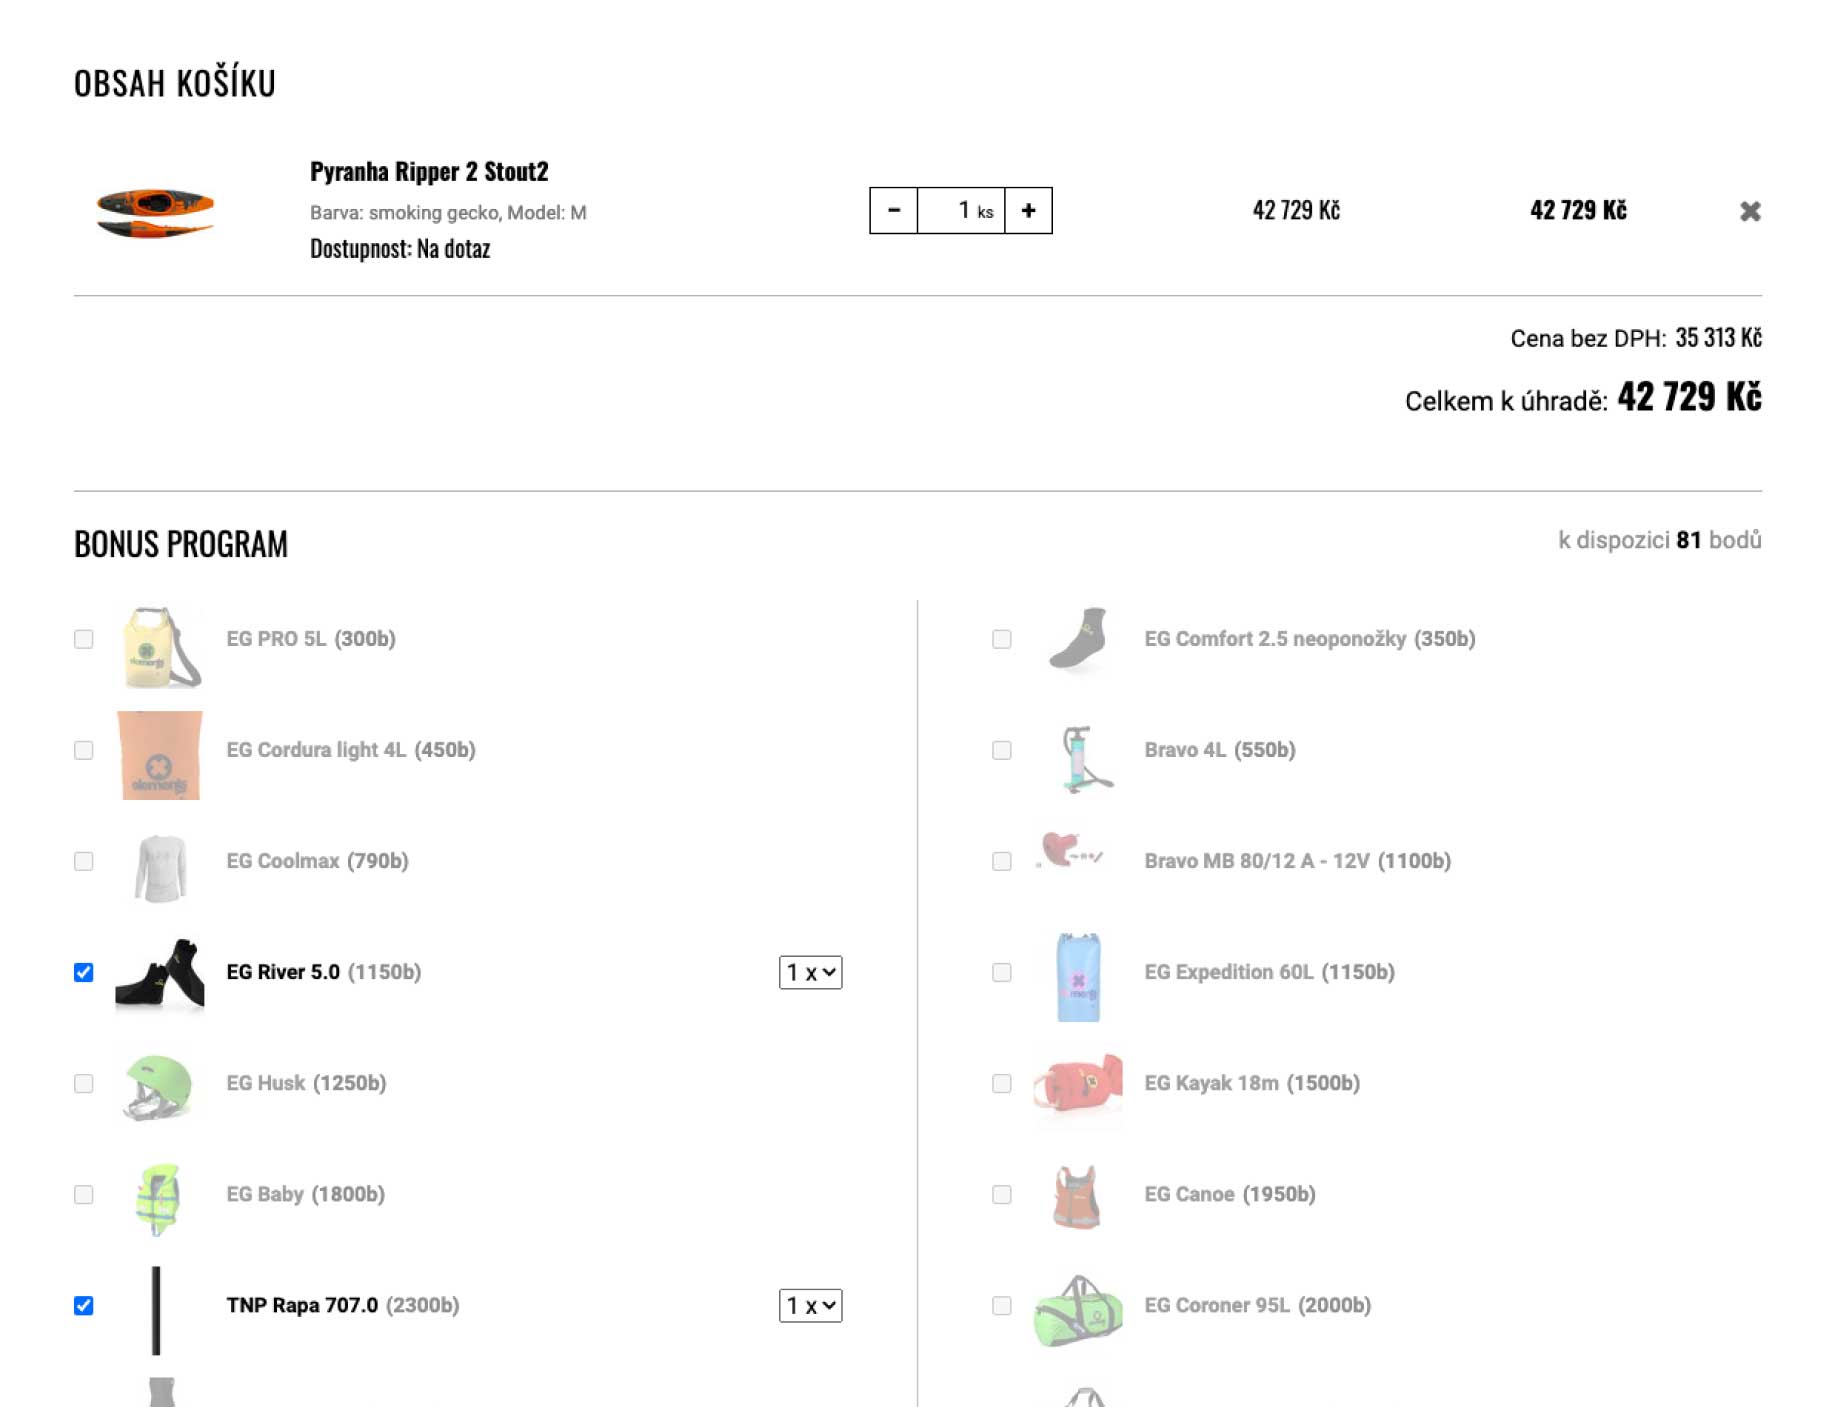Remove Pyranha Ripper 2 Stout2 from cart
This screenshot has width=1832, height=1407.
pos(1749,211)
